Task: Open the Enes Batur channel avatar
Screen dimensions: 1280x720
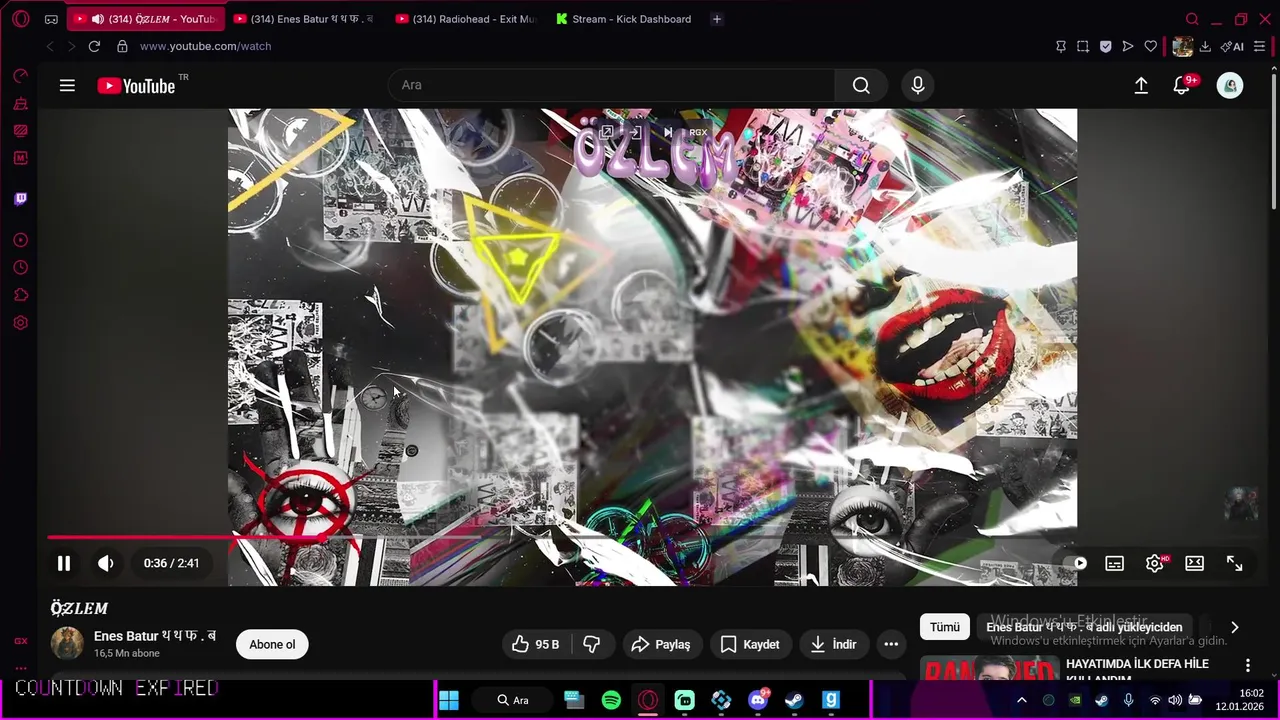Action: pyautogui.click(x=67, y=643)
